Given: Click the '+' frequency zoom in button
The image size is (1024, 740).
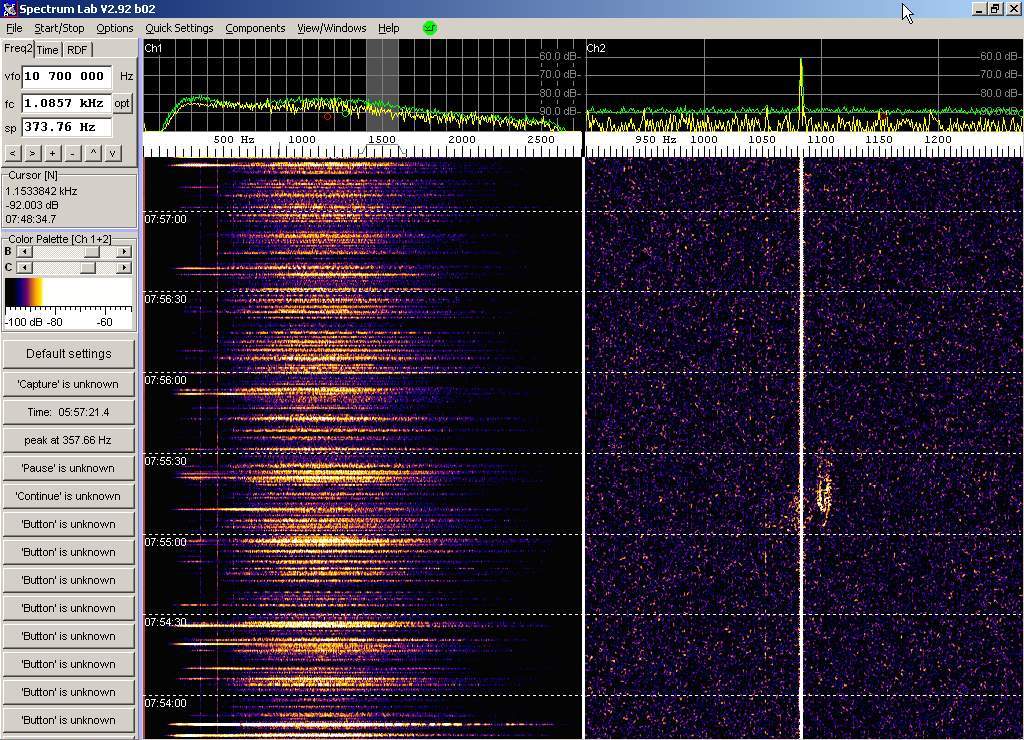Looking at the screenshot, I should pyautogui.click(x=52, y=153).
